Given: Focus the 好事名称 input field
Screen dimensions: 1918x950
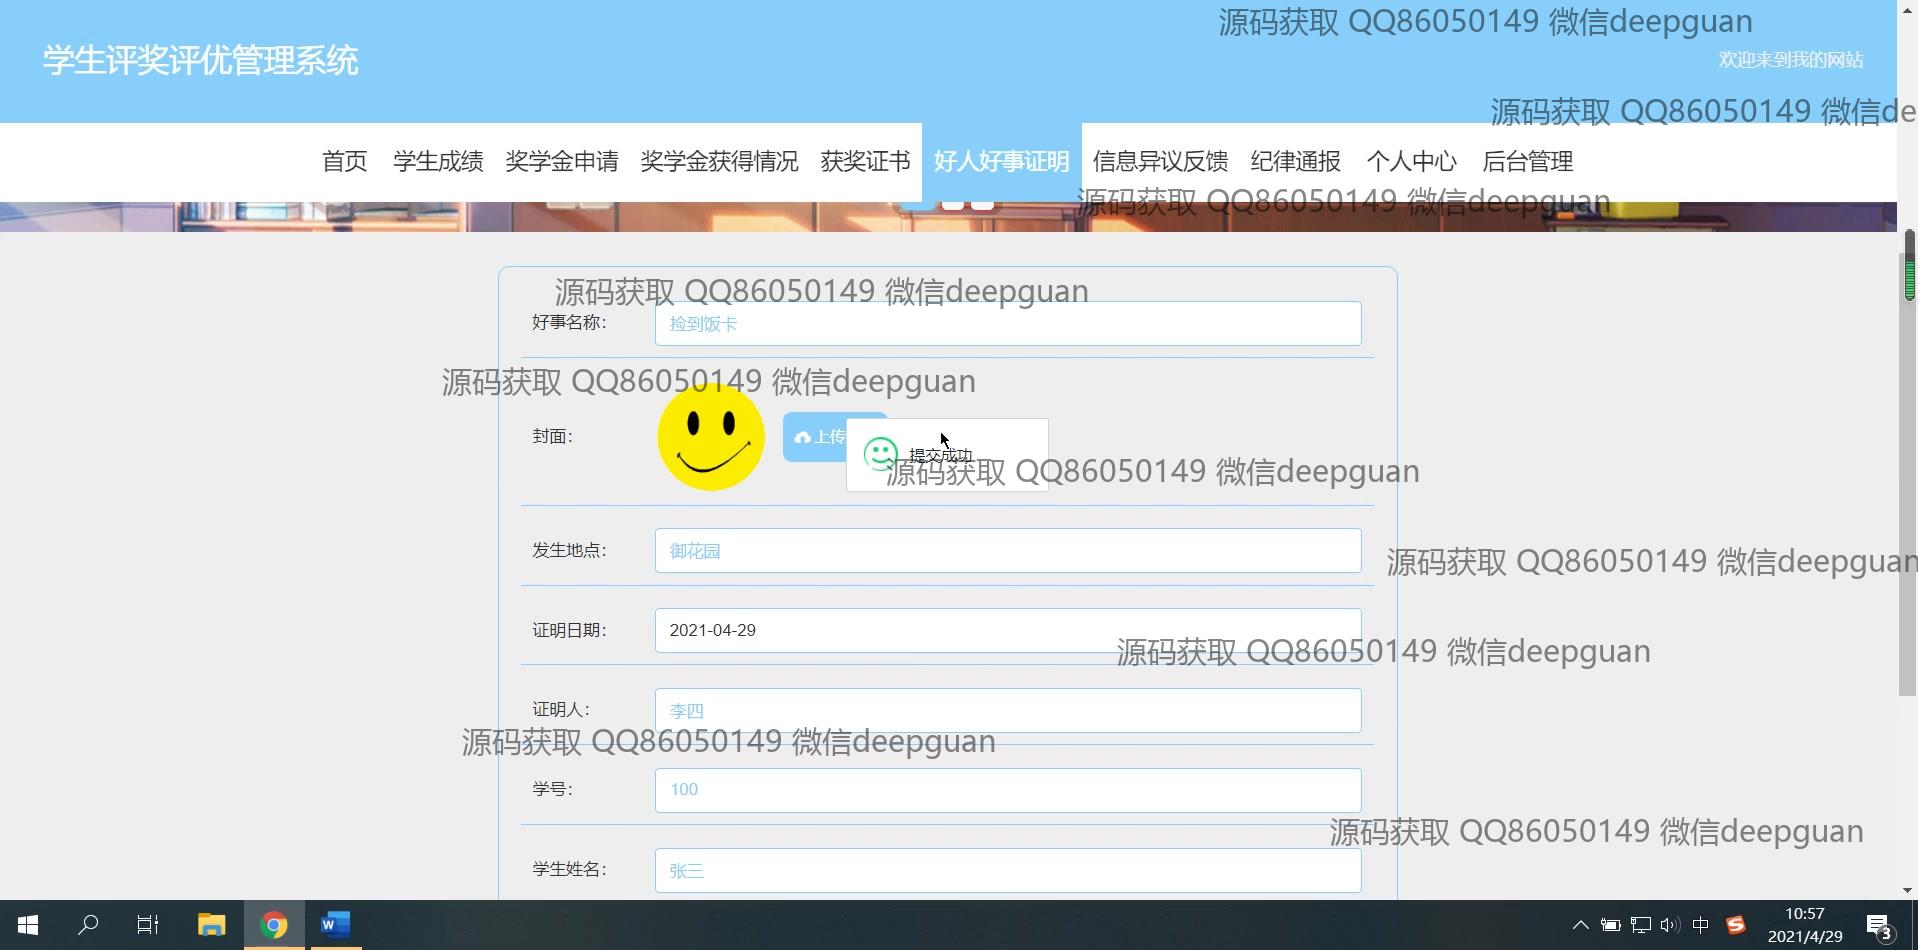Looking at the screenshot, I should tap(1008, 324).
